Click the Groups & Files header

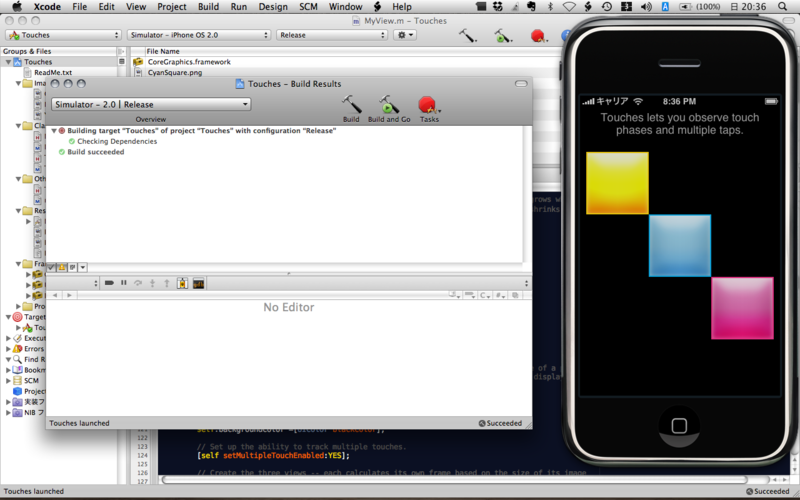pos(27,51)
